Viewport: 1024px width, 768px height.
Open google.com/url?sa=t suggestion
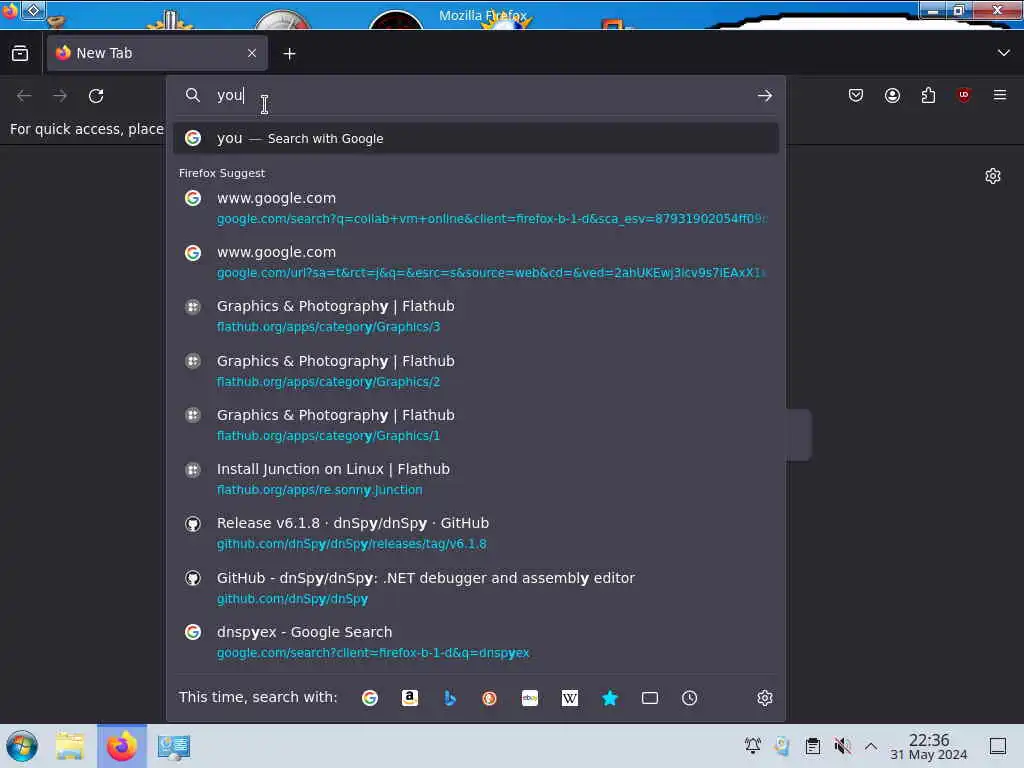pos(476,262)
